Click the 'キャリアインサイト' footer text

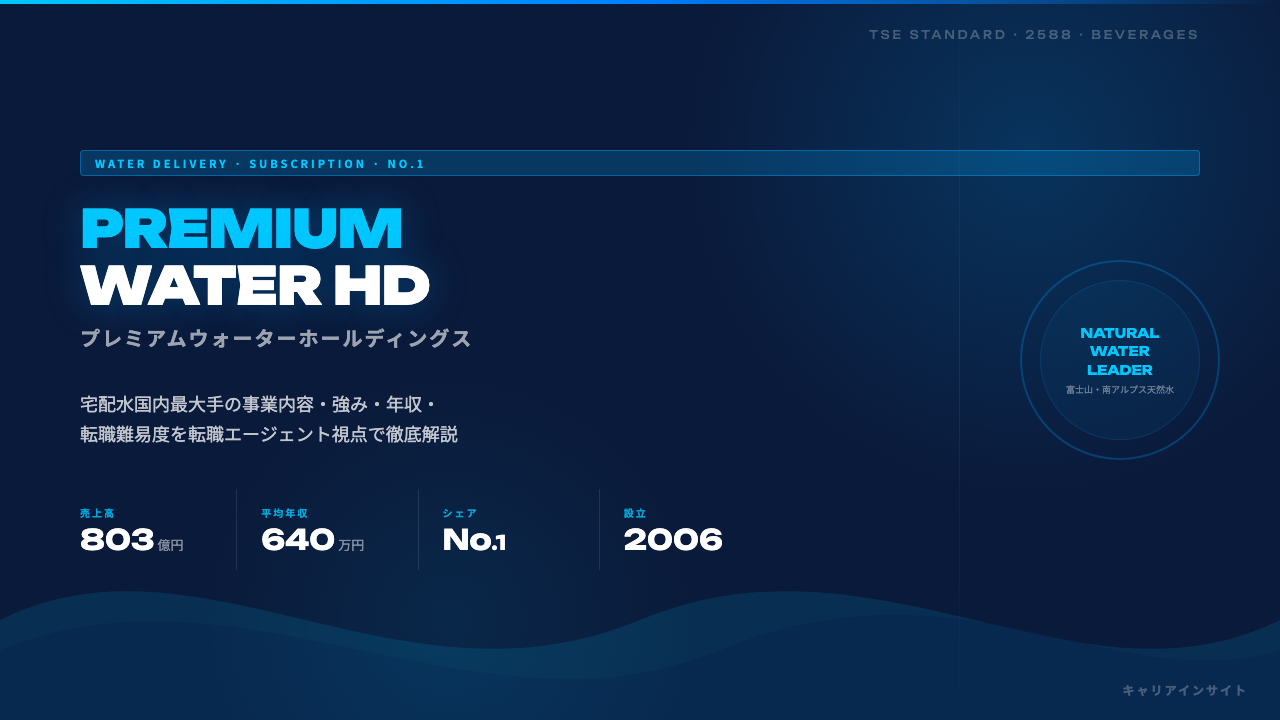click(1185, 690)
